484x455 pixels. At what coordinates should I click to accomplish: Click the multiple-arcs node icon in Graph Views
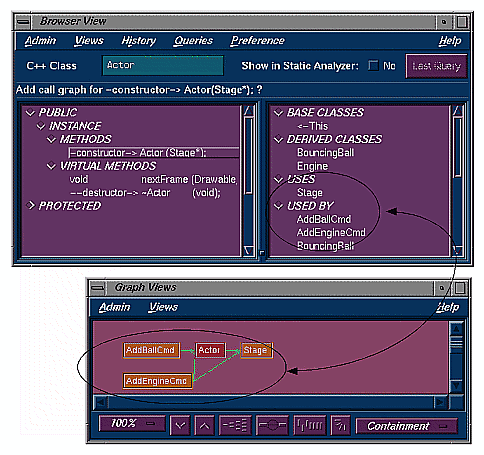[x=272, y=425]
